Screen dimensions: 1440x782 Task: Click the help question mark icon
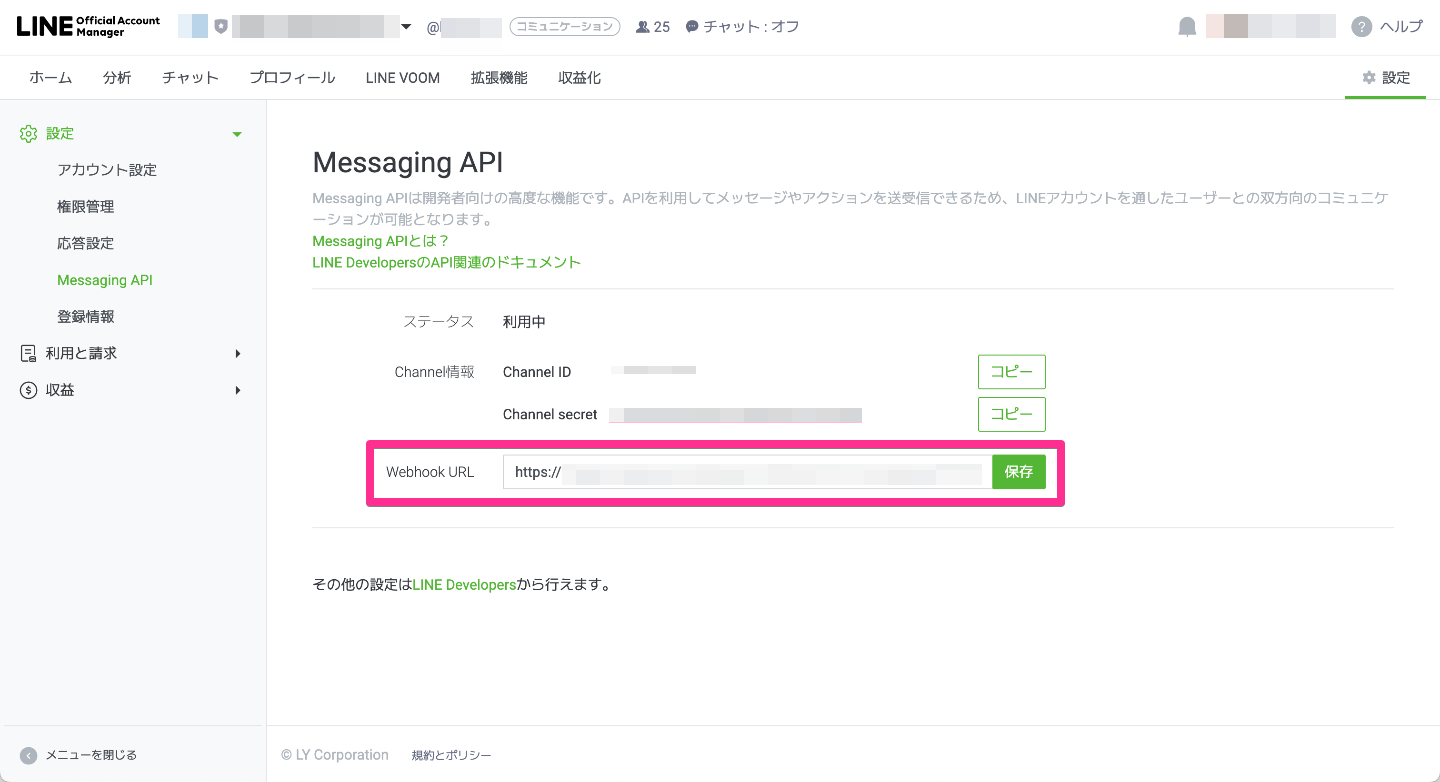click(x=1361, y=27)
